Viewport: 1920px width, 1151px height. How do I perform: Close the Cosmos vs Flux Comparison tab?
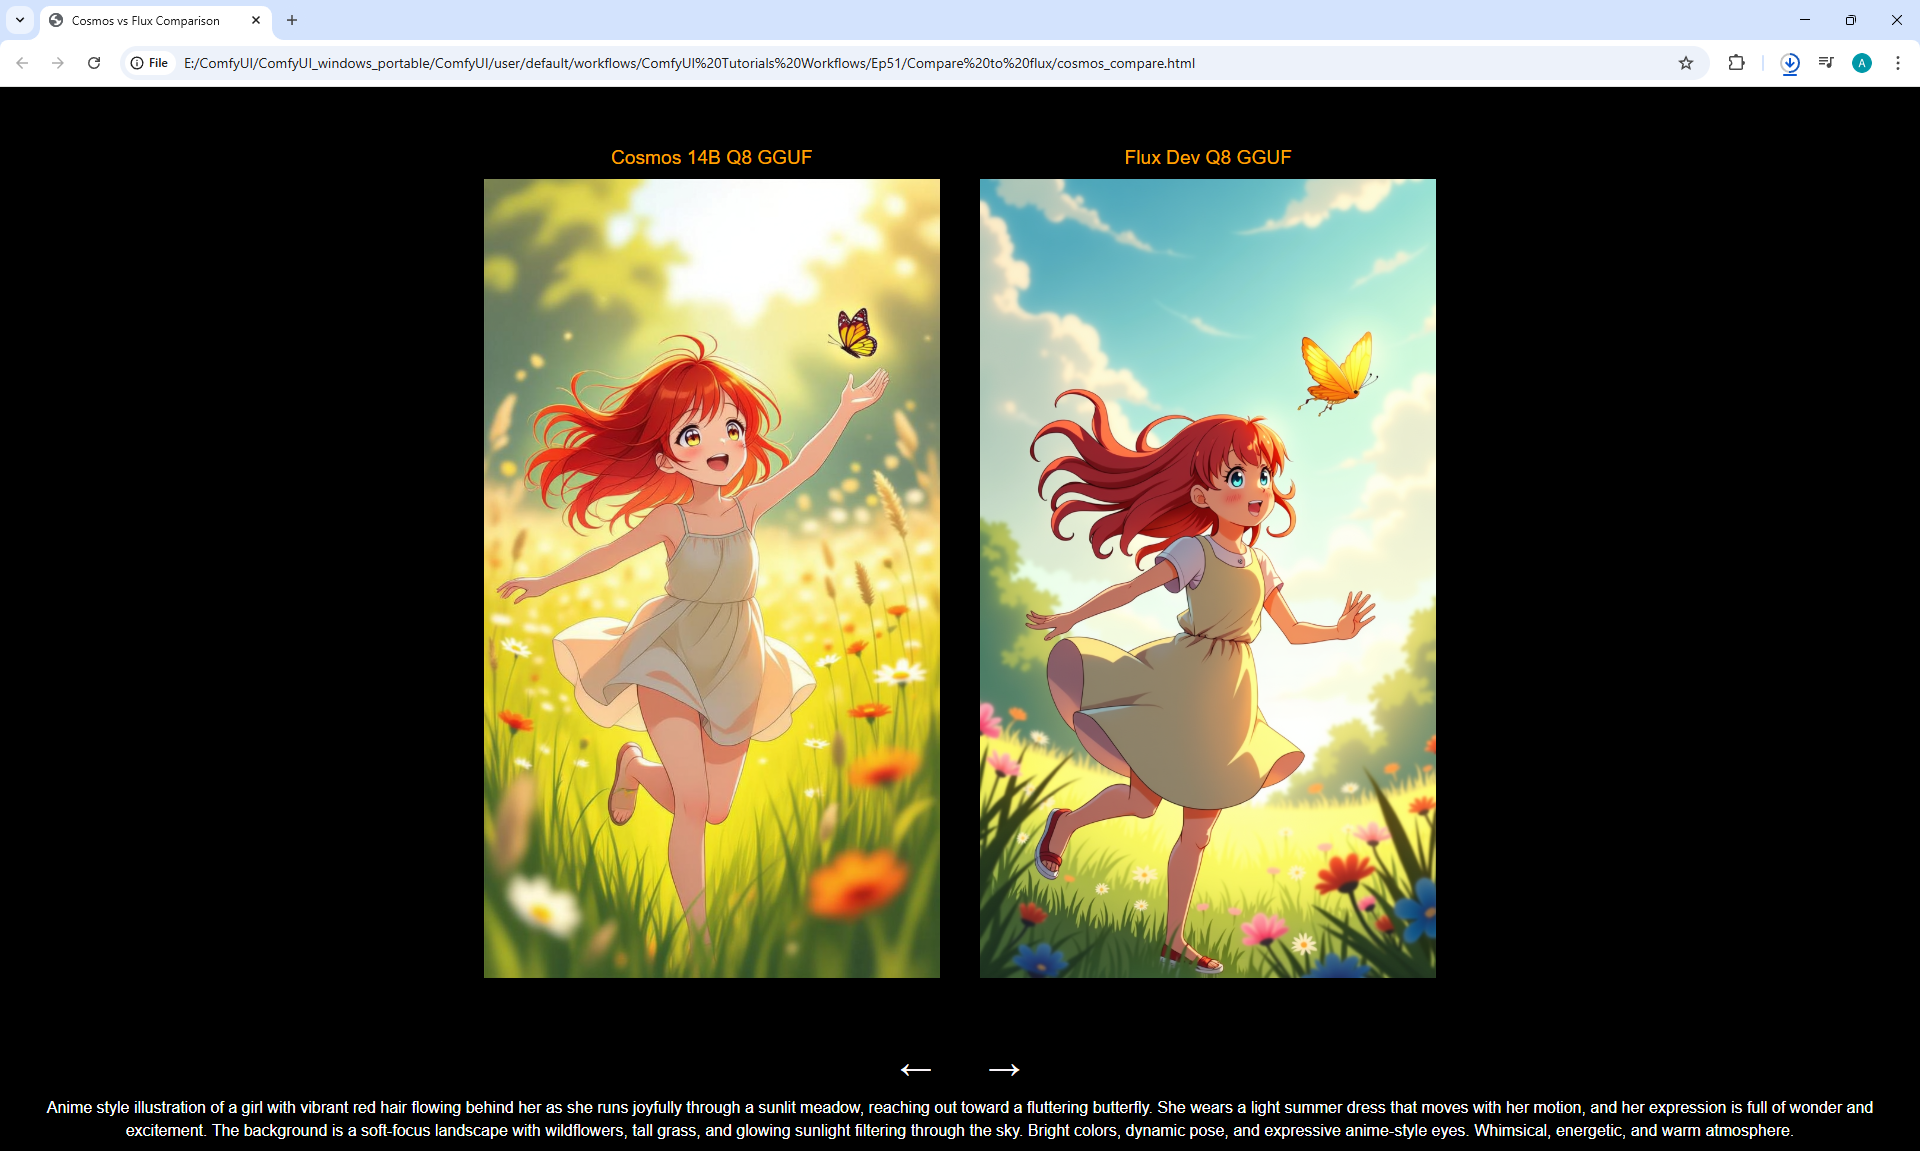(256, 20)
